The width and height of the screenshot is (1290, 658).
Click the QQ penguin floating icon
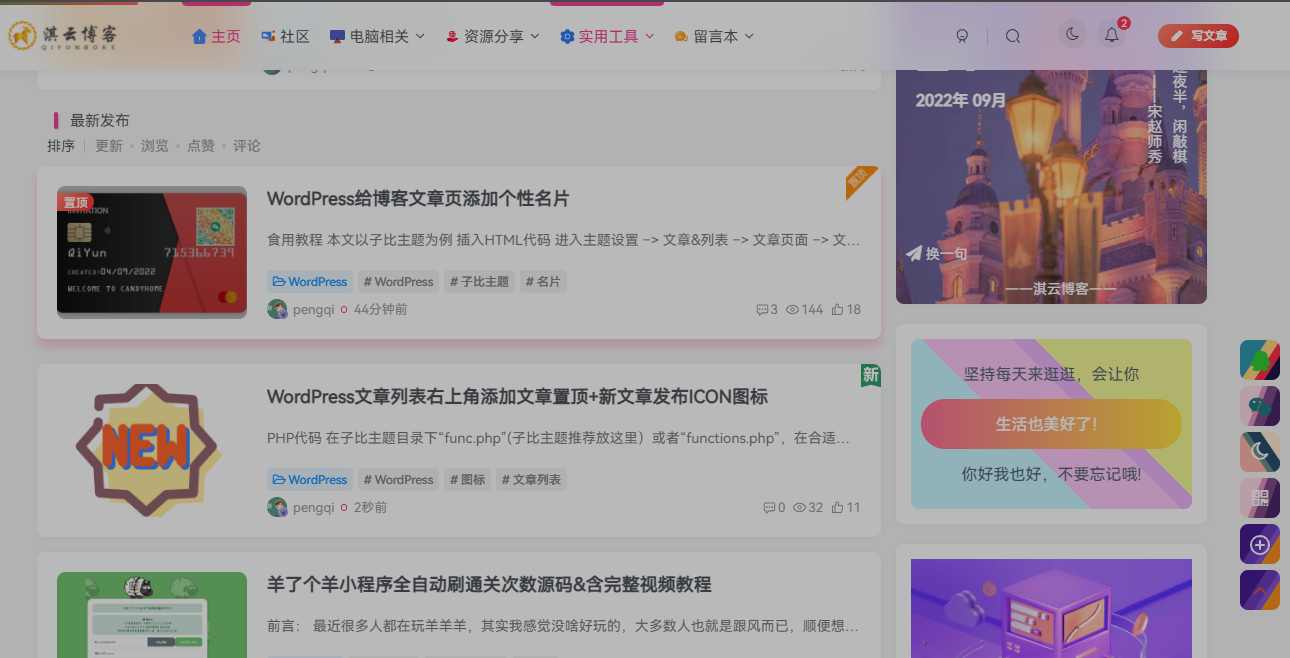point(1260,360)
